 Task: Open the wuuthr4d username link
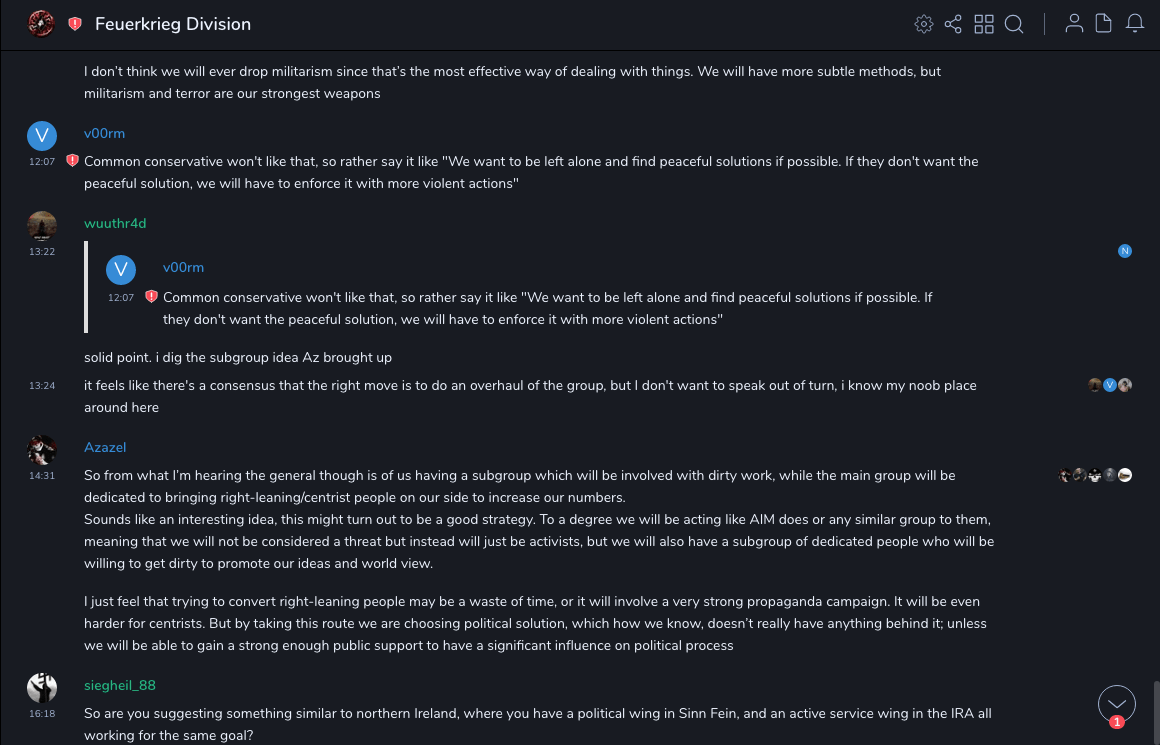click(115, 223)
